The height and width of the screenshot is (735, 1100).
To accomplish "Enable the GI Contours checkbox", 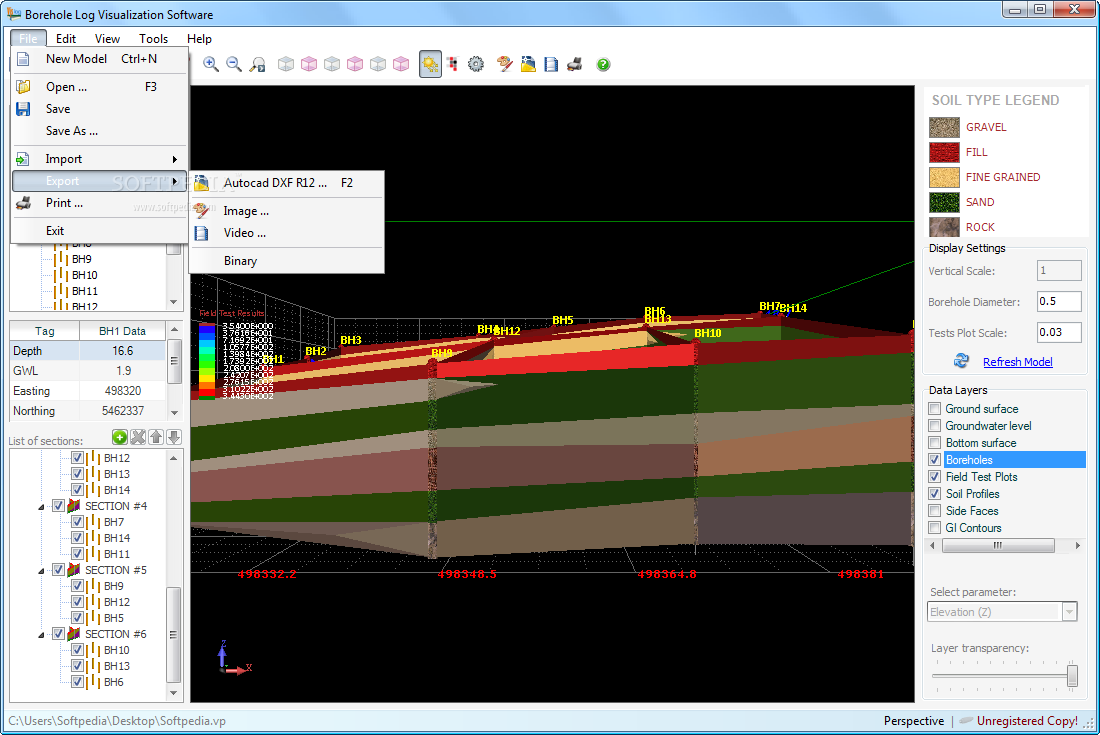I will [x=934, y=527].
